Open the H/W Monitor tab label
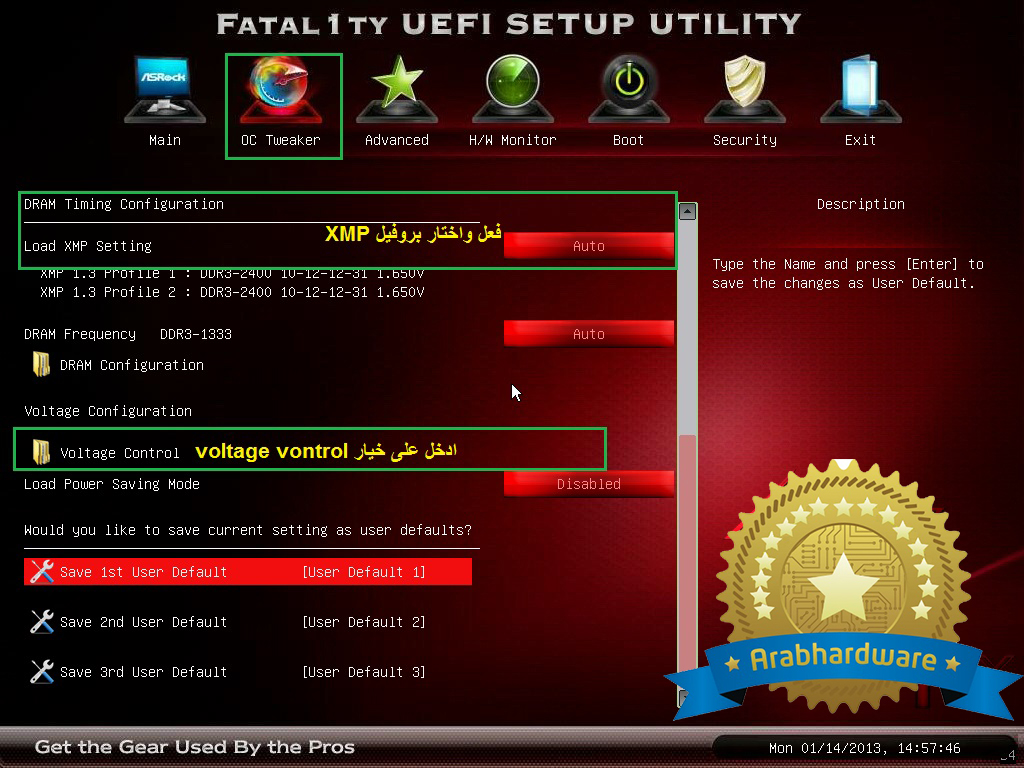1024x768 pixels. coord(513,140)
